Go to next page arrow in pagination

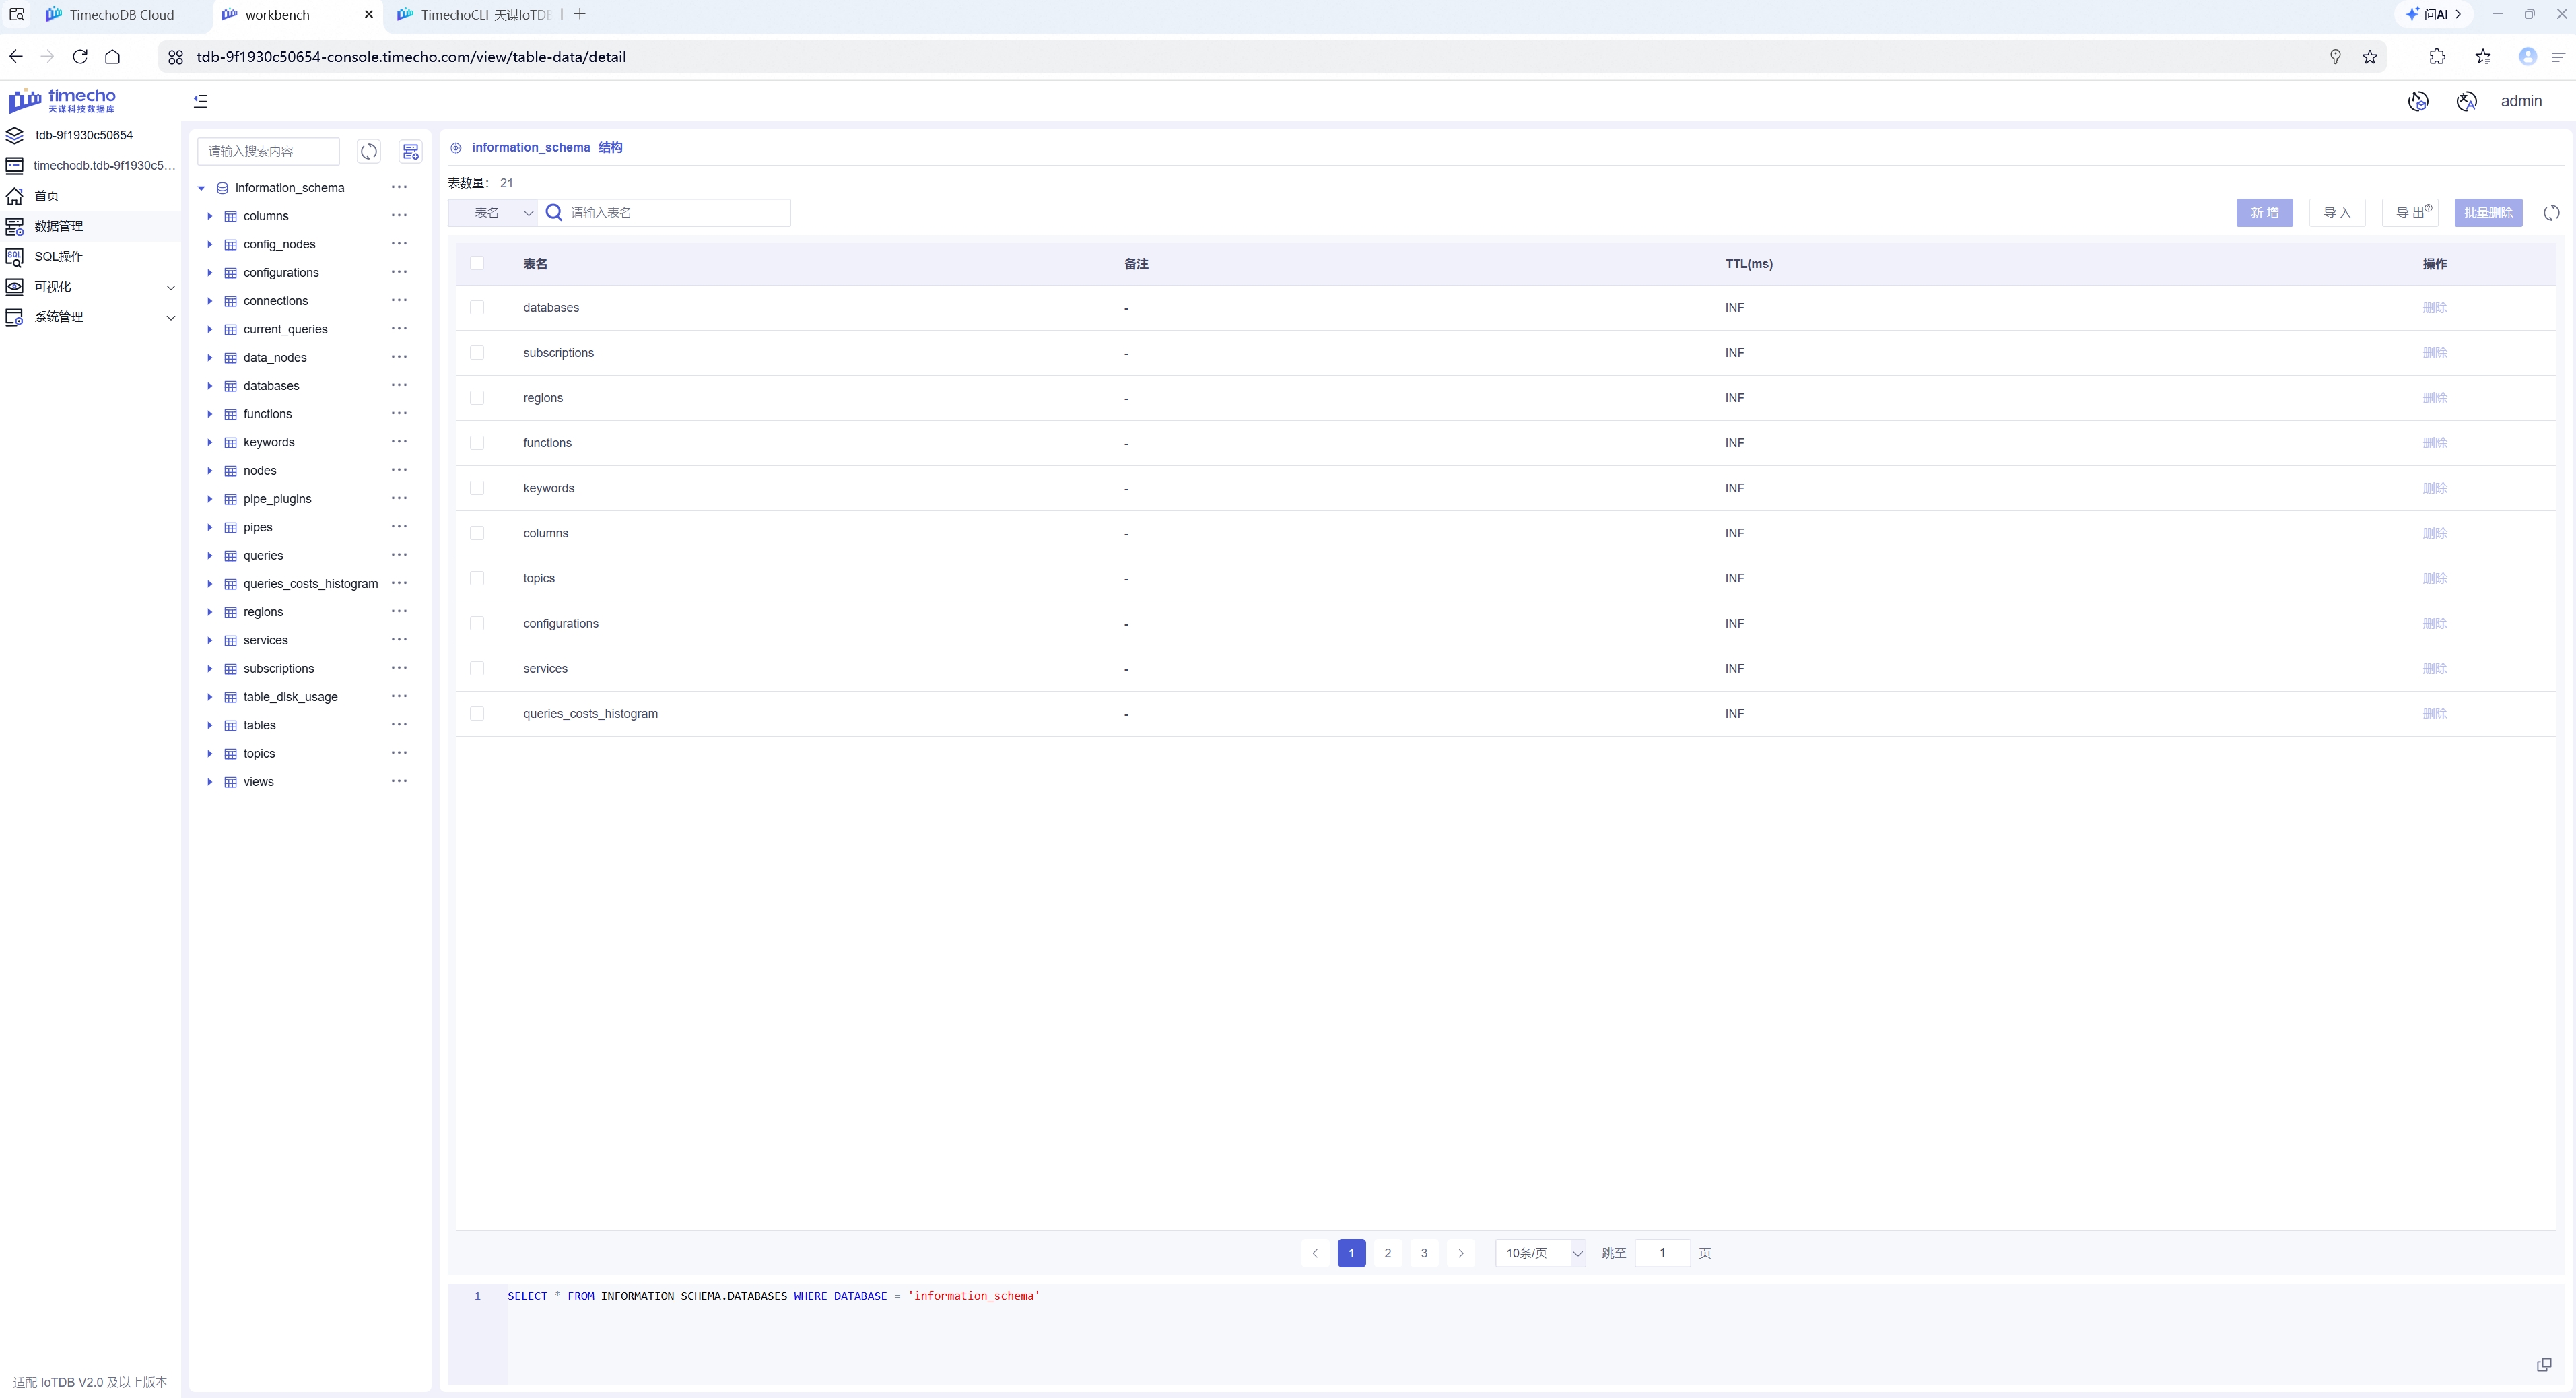click(x=1460, y=1253)
